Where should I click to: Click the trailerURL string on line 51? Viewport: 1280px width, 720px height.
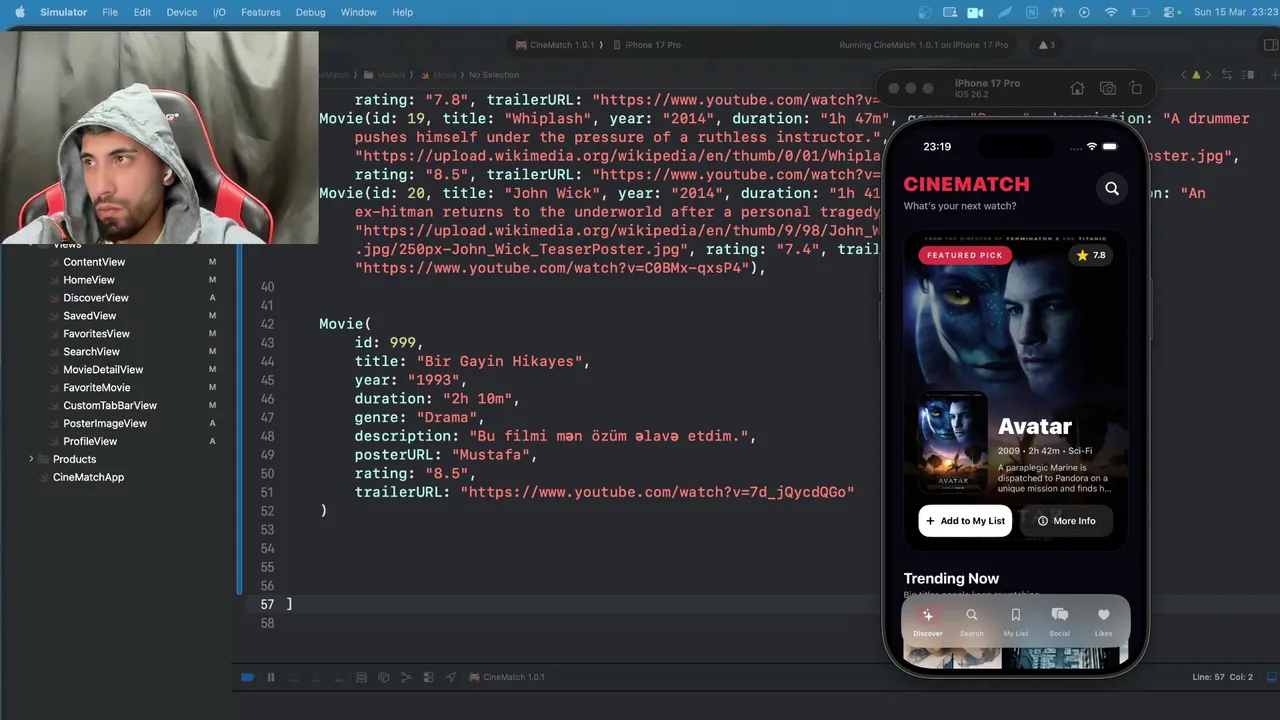coord(657,492)
